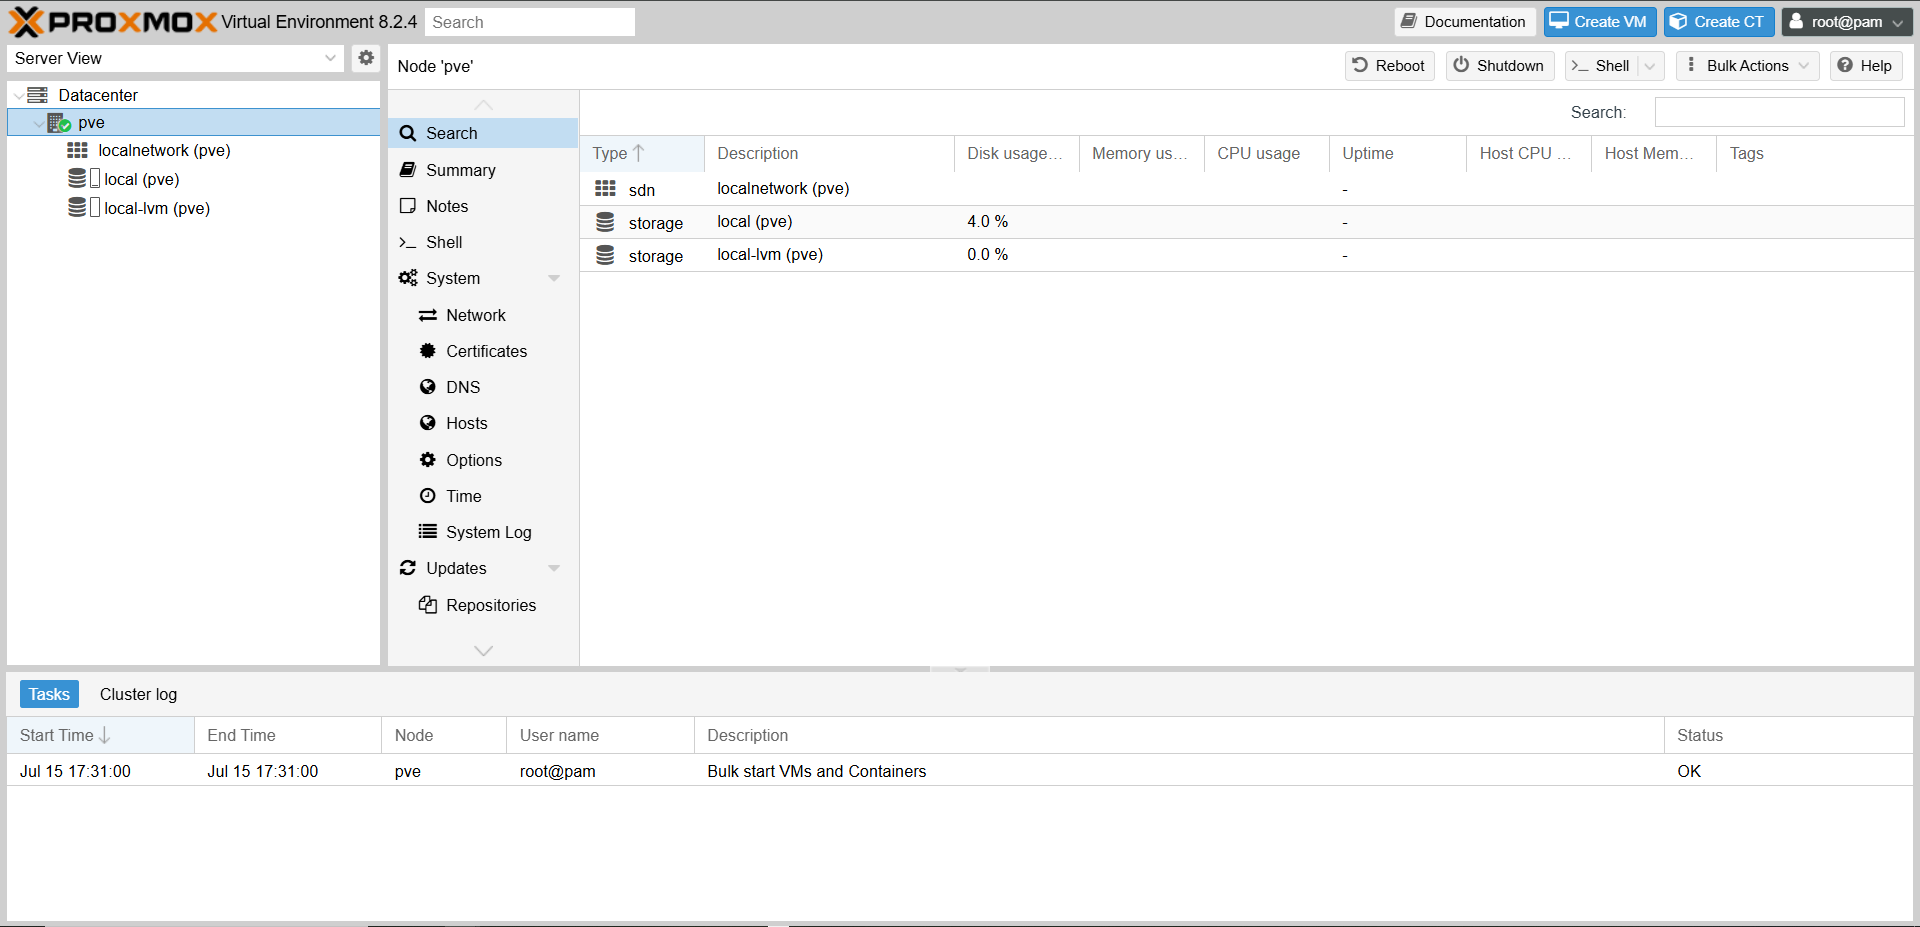
Task: Click the Create VM button
Action: (x=1599, y=22)
